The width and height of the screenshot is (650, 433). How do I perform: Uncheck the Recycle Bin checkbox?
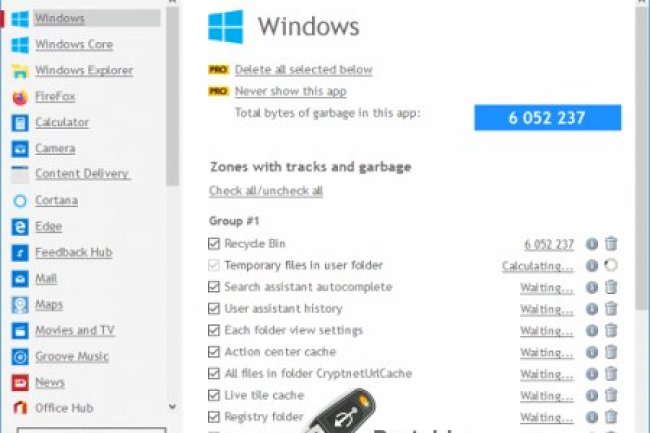coord(214,244)
